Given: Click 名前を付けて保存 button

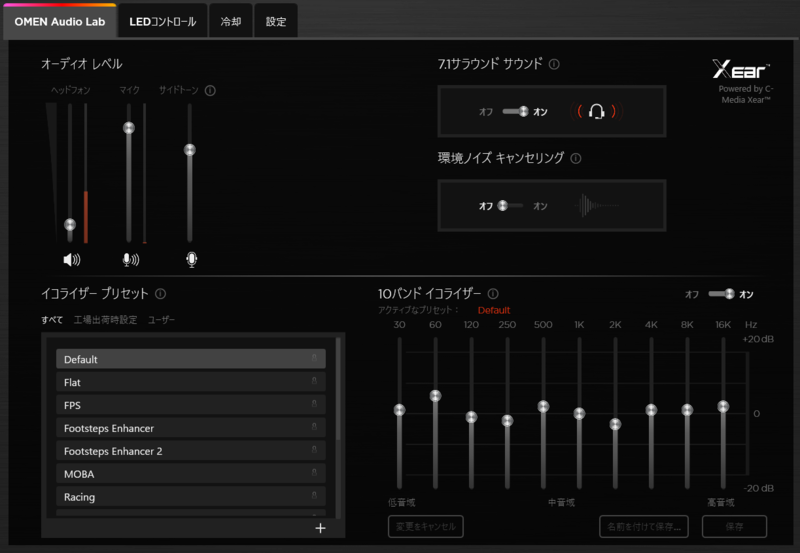Looking at the screenshot, I should [x=644, y=526].
